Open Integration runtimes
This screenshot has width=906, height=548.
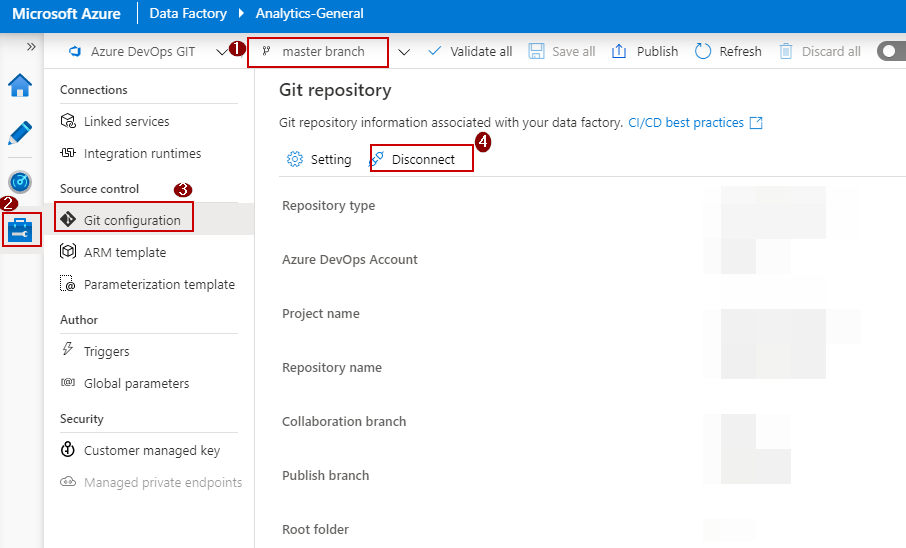[x=143, y=153]
